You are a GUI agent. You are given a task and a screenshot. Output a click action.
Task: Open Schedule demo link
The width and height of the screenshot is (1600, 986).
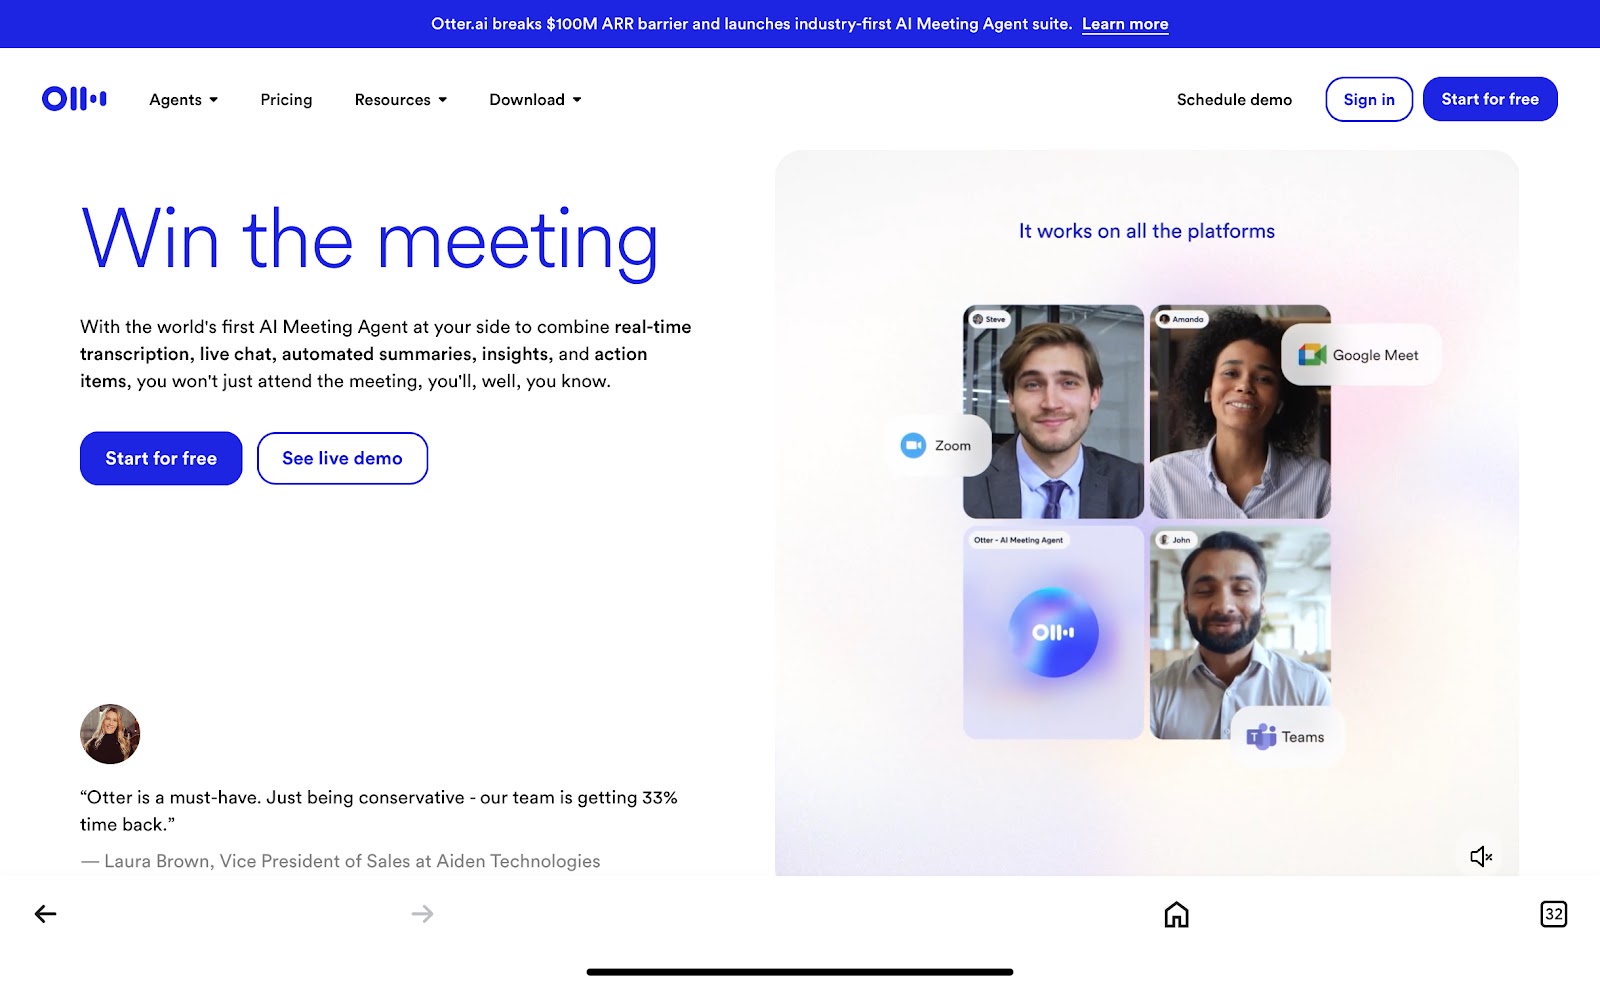pyautogui.click(x=1234, y=99)
